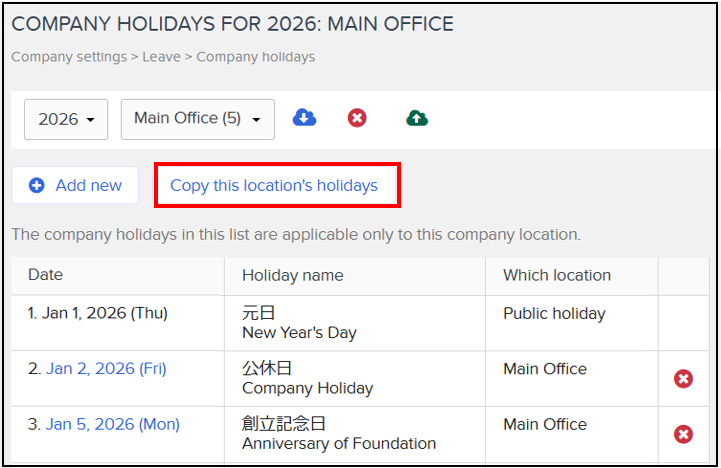Viewport: 721px width, 468px height.
Task: Click the plus icon beside Add new
Action: point(37,185)
